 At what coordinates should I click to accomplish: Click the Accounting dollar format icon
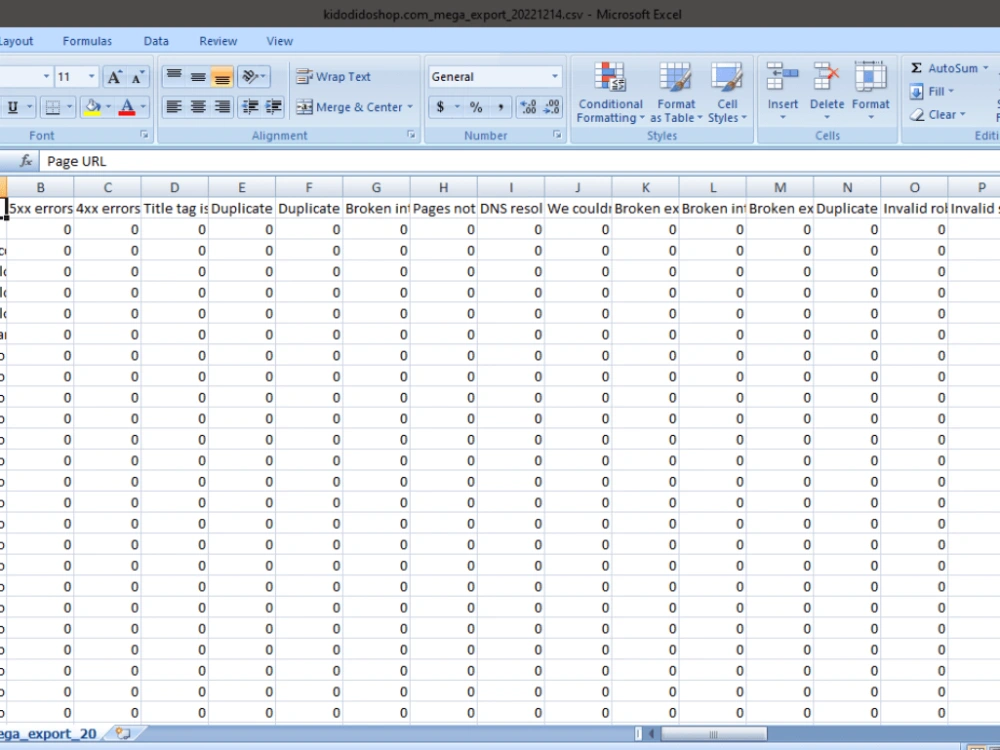[x=440, y=107]
